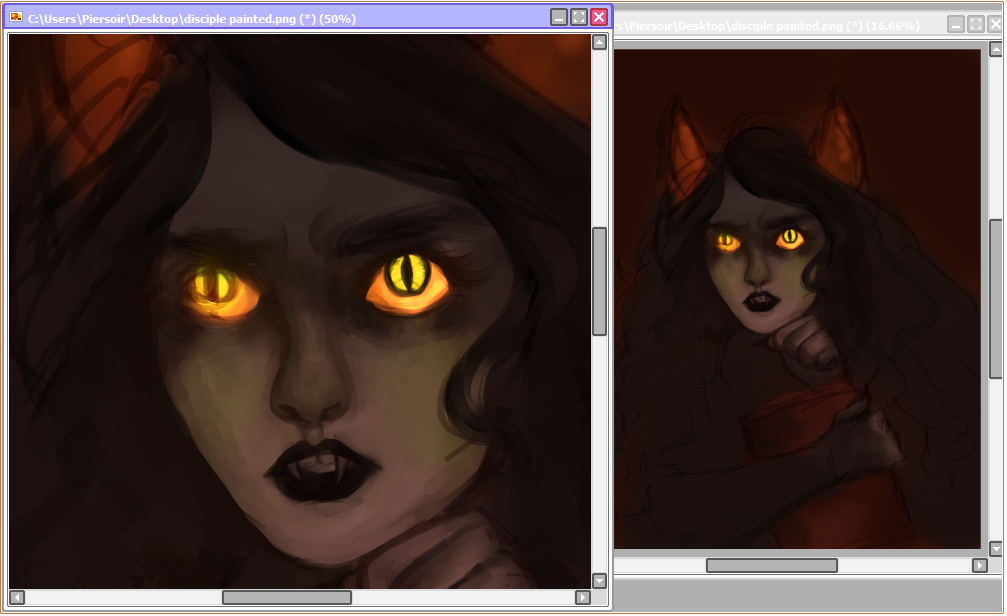
Task: Click the down arrow of the 16.66% window's vertical scrollbar
Action: tap(995, 549)
